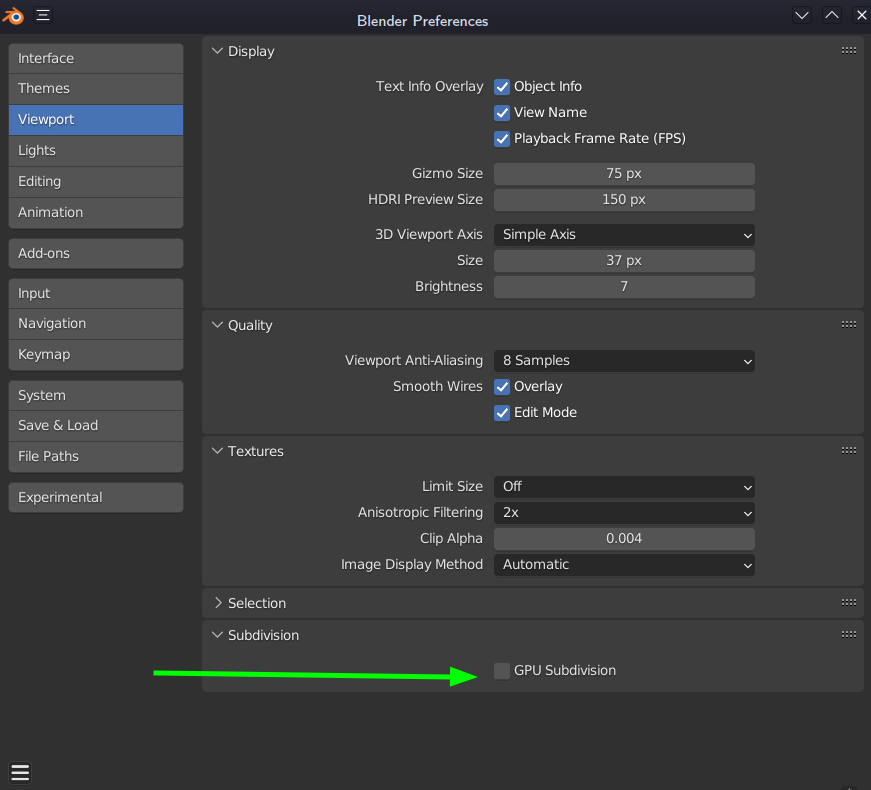Screen dimensions: 871x790
Task: Open the File Paths tab
Action: (96, 457)
